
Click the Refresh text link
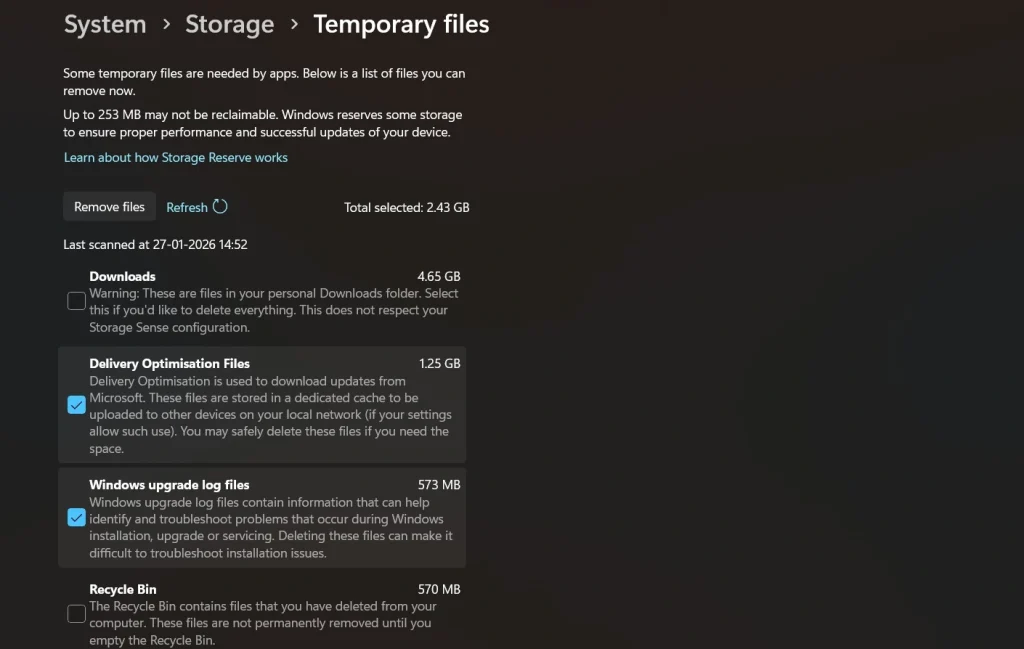[x=187, y=206]
